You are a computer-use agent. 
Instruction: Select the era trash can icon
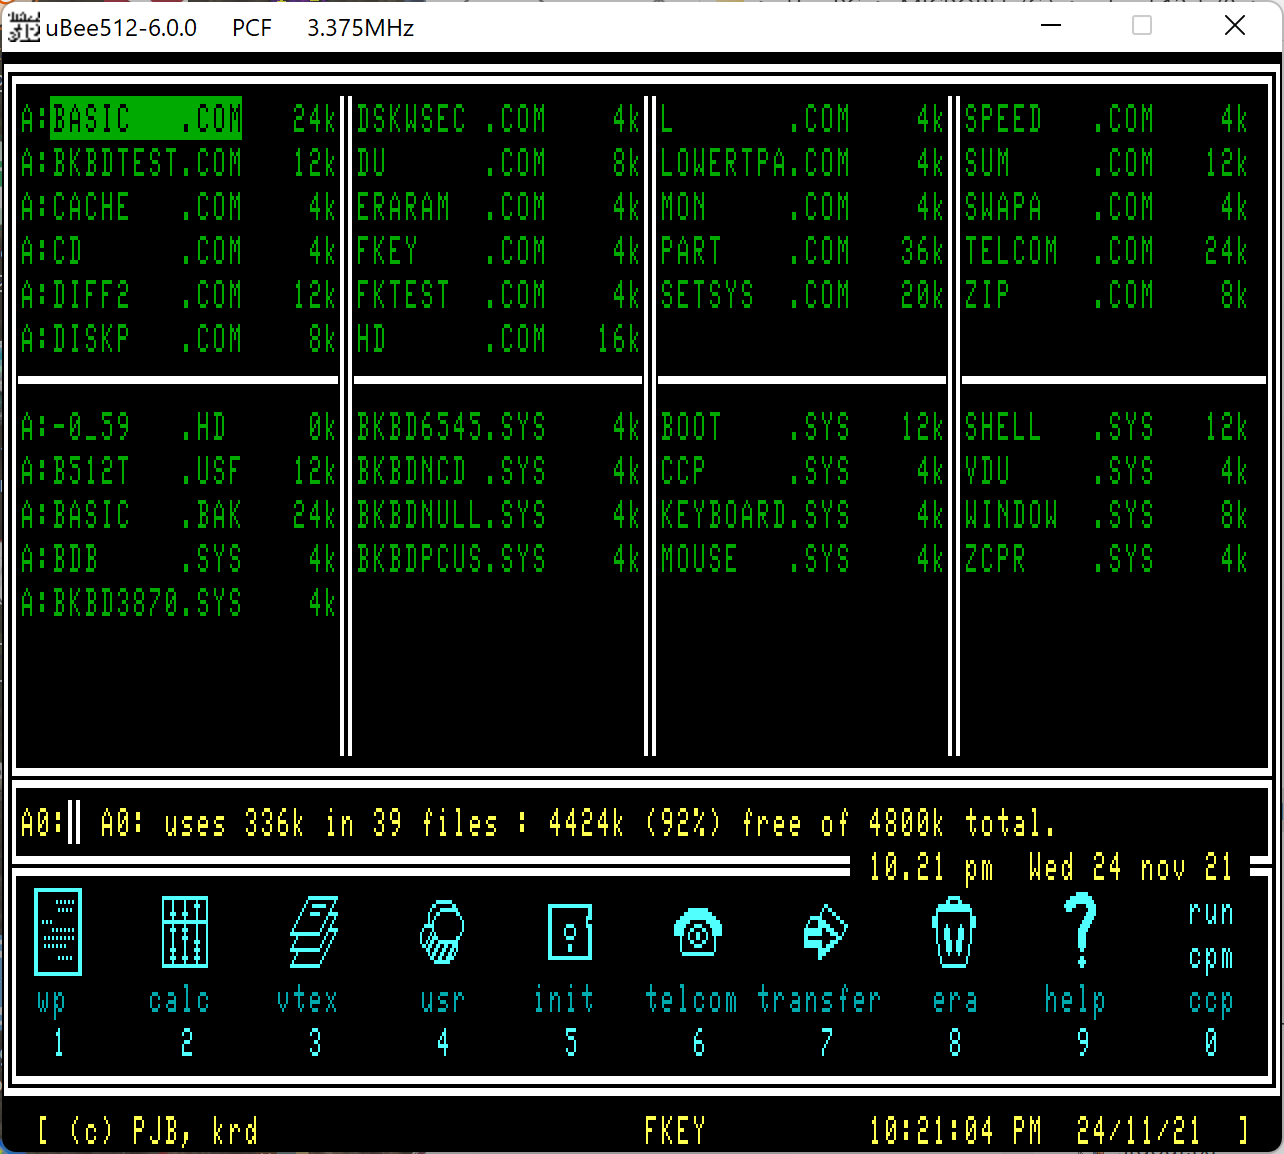pos(954,932)
